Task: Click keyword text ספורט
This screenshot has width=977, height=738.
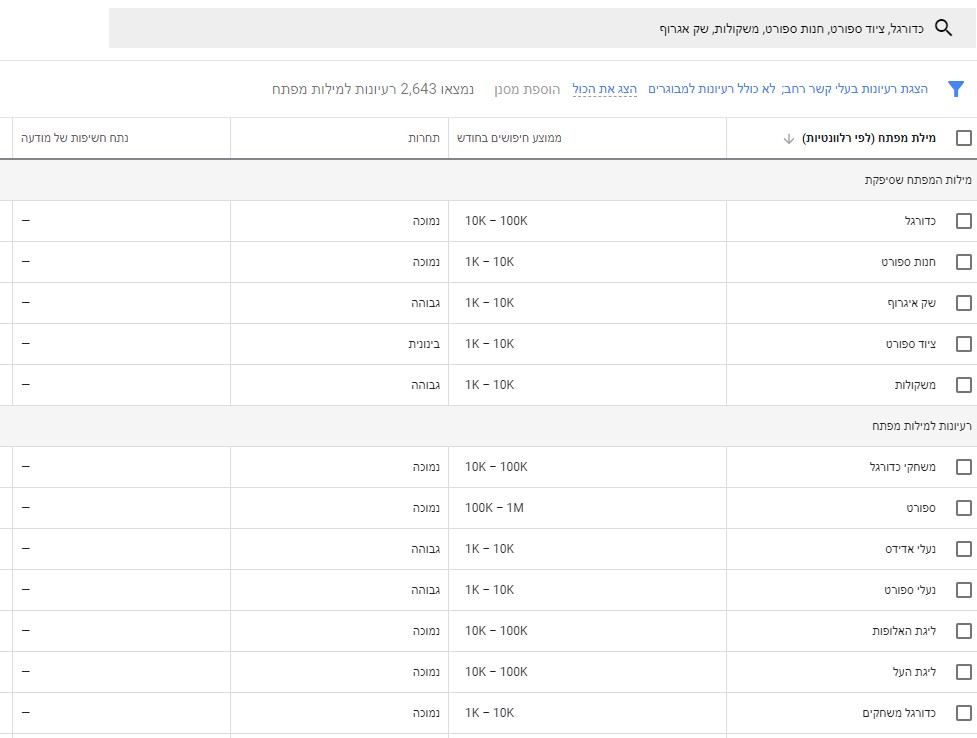Action: (x=921, y=508)
